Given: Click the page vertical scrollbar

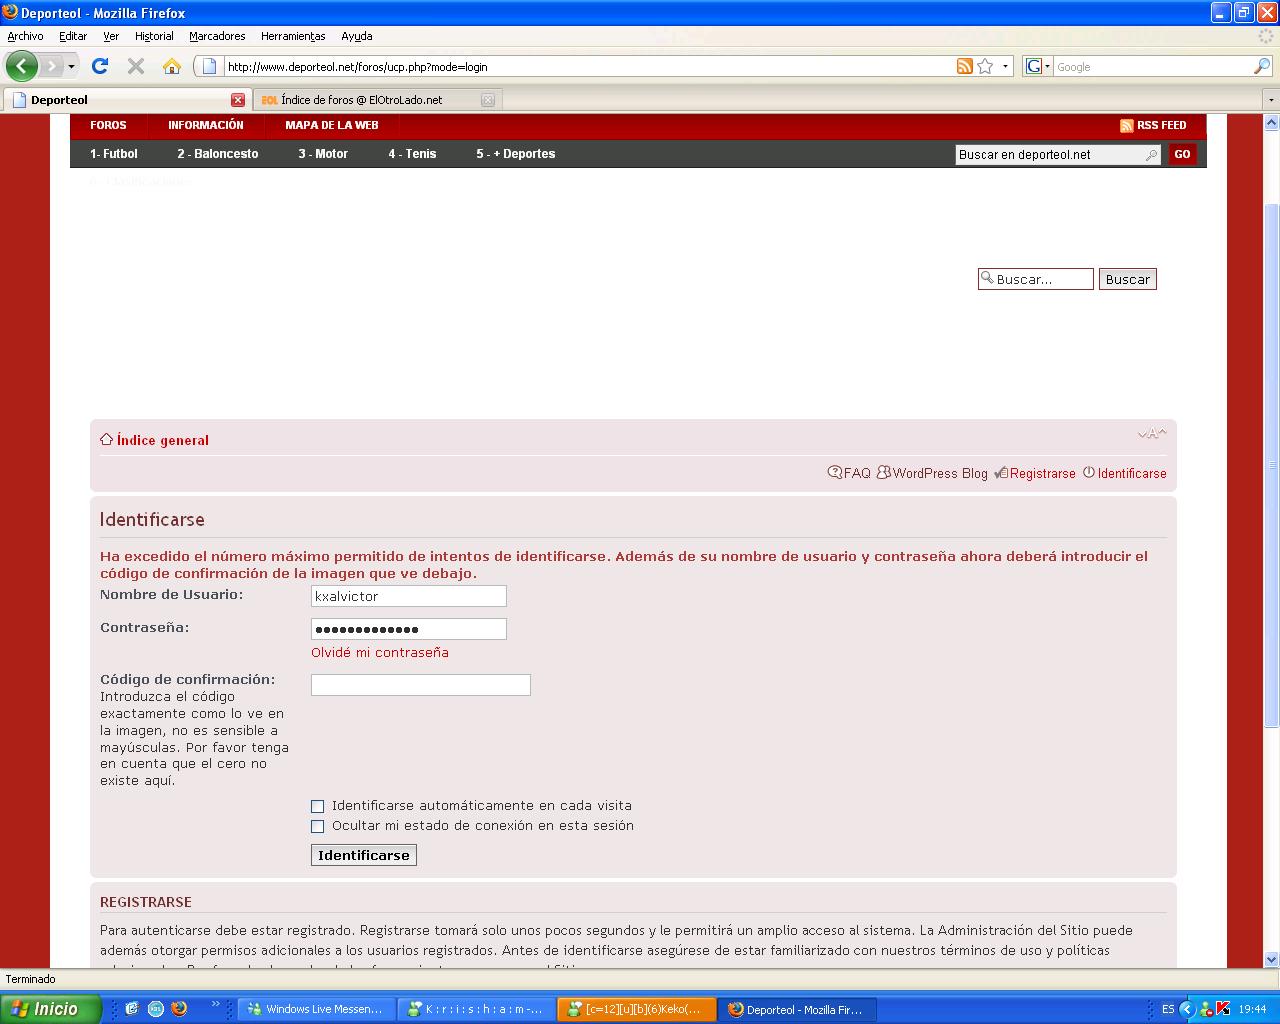Looking at the screenshot, I should click(x=1271, y=460).
